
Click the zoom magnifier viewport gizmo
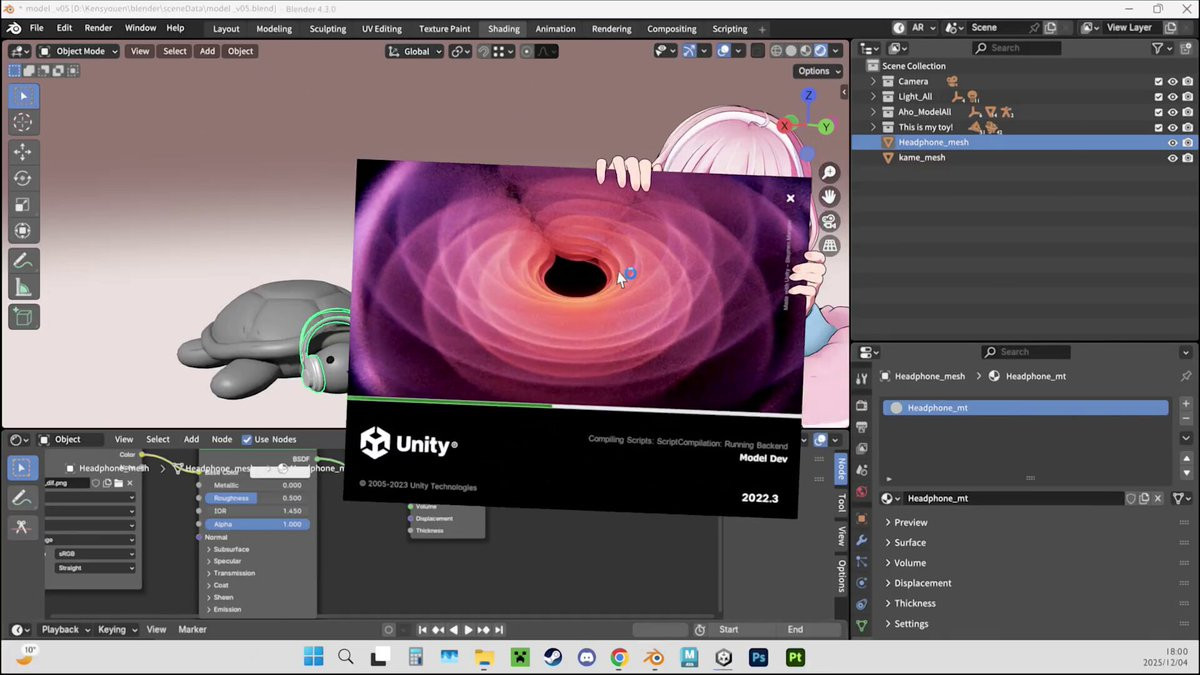click(829, 173)
